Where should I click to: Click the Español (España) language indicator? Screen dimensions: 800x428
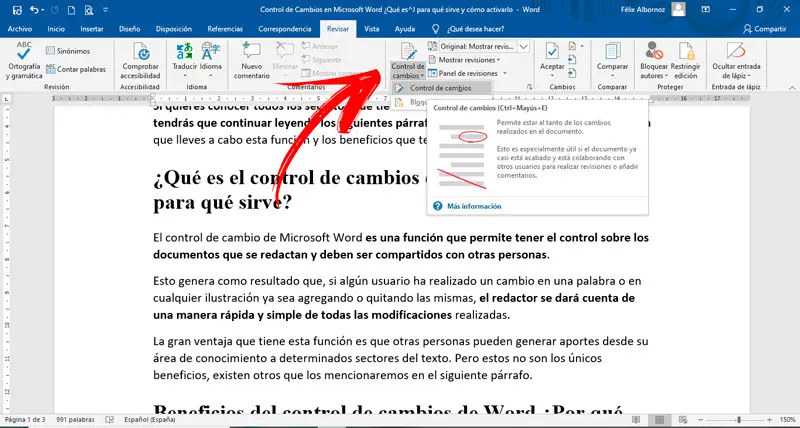(149, 419)
